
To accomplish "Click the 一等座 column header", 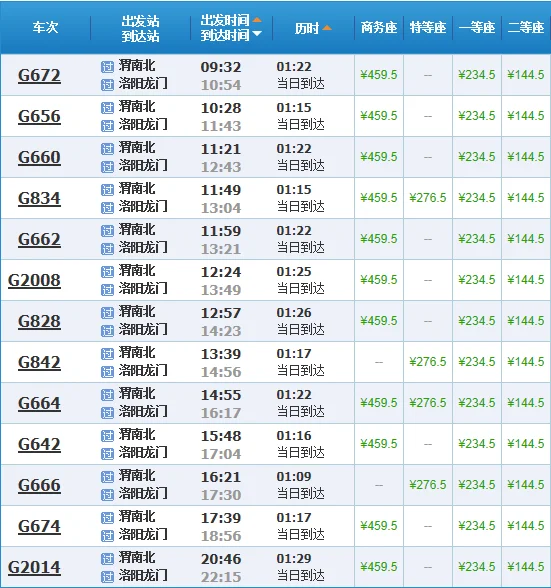I will (477, 27).
